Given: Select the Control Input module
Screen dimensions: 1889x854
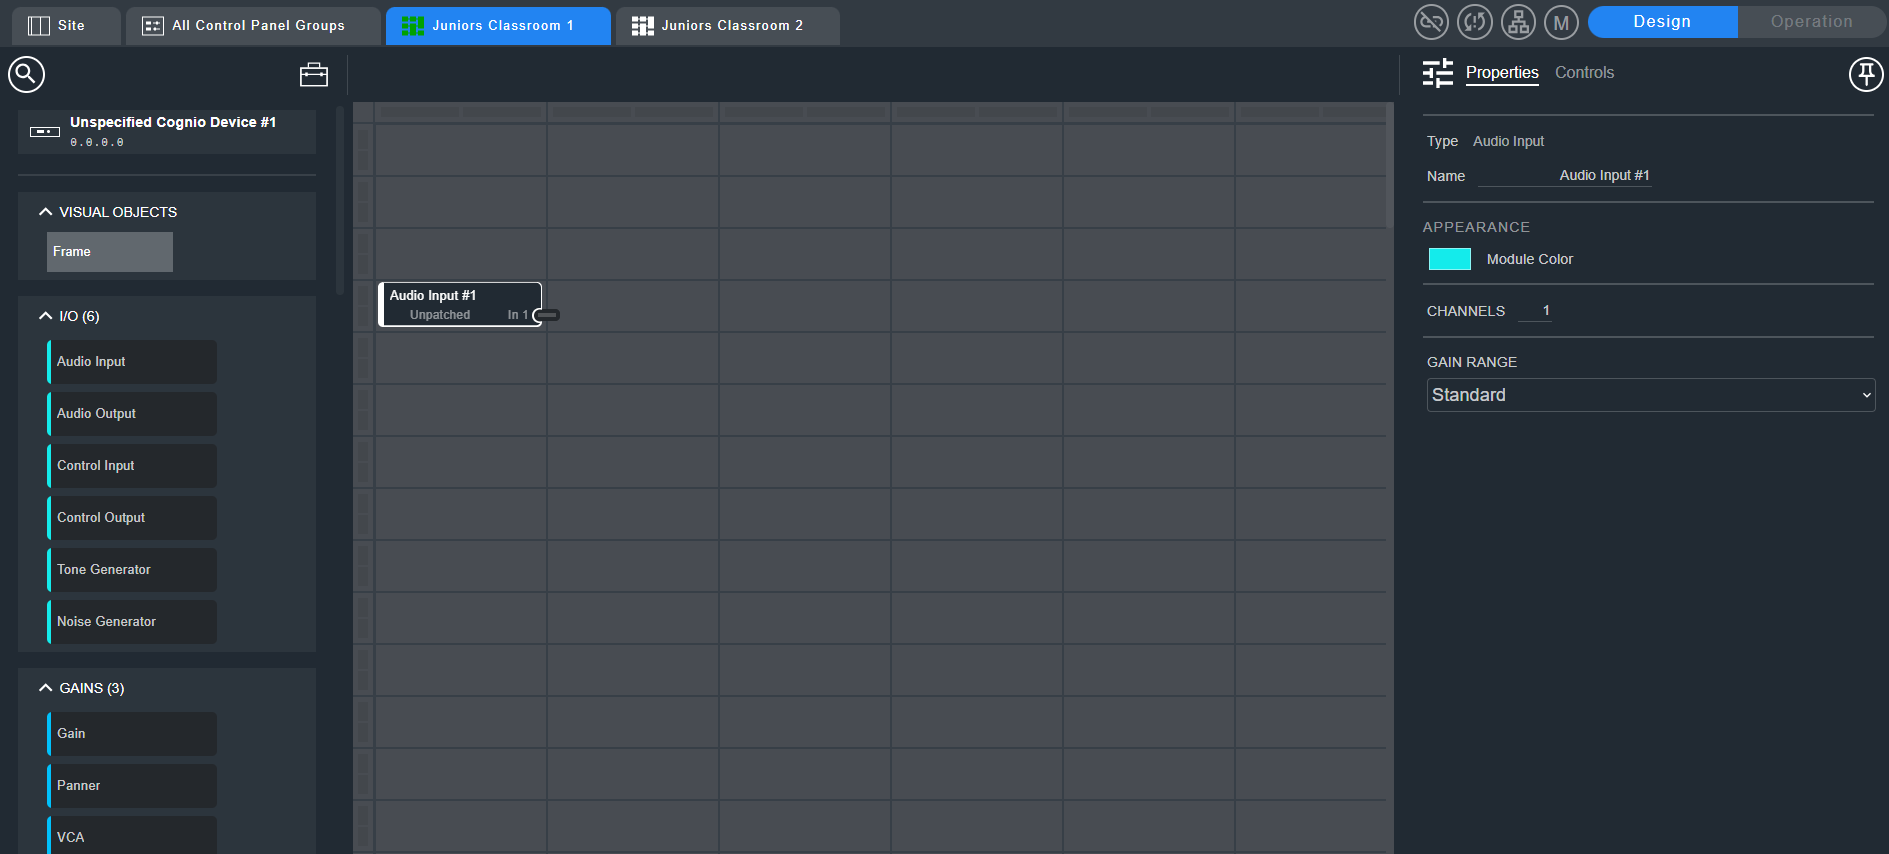Looking at the screenshot, I should click(x=132, y=466).
